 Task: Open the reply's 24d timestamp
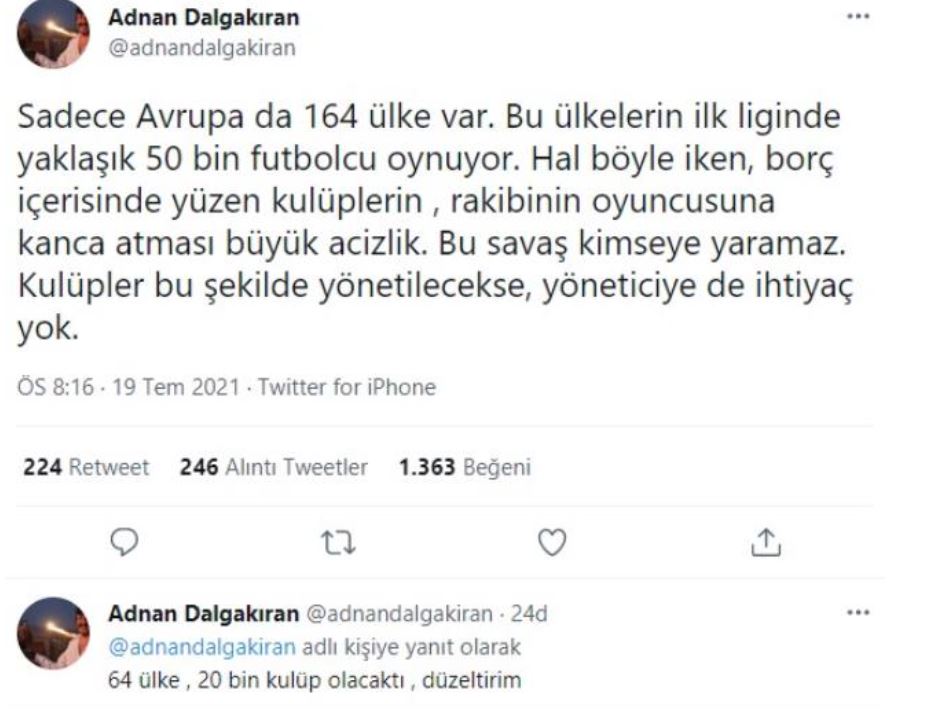pyautogui.click(x=540, y=613)
